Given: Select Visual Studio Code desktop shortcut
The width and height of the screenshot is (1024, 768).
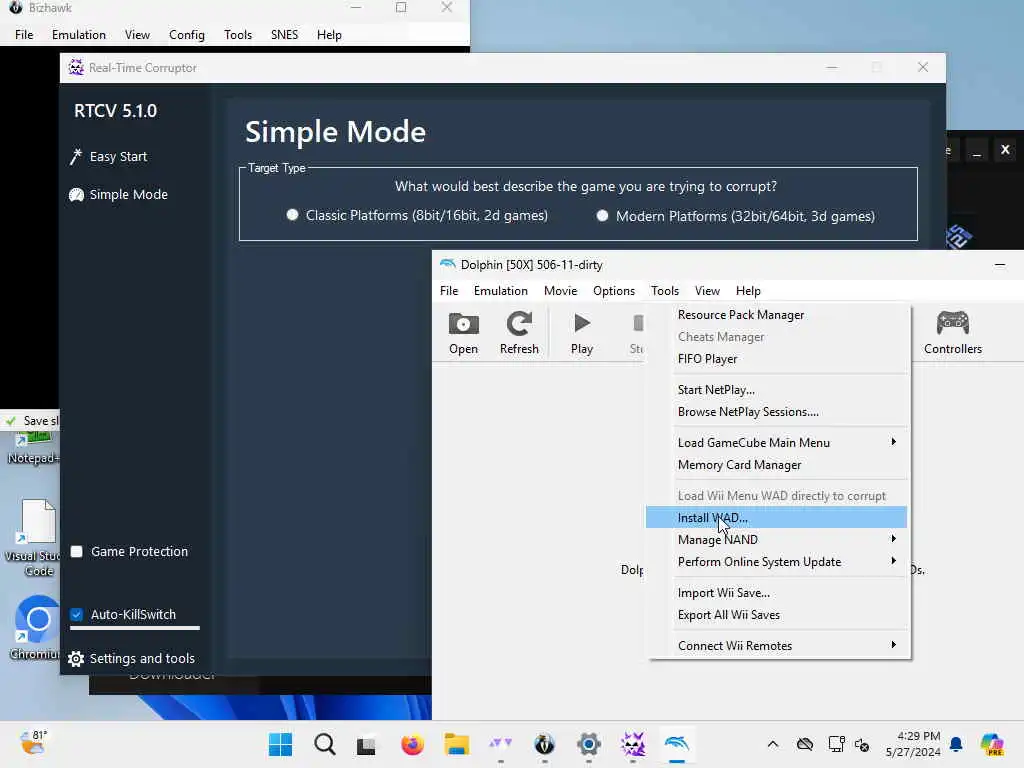Looking at the screenshot, I should pyautogui.click(x=38, y=522).
